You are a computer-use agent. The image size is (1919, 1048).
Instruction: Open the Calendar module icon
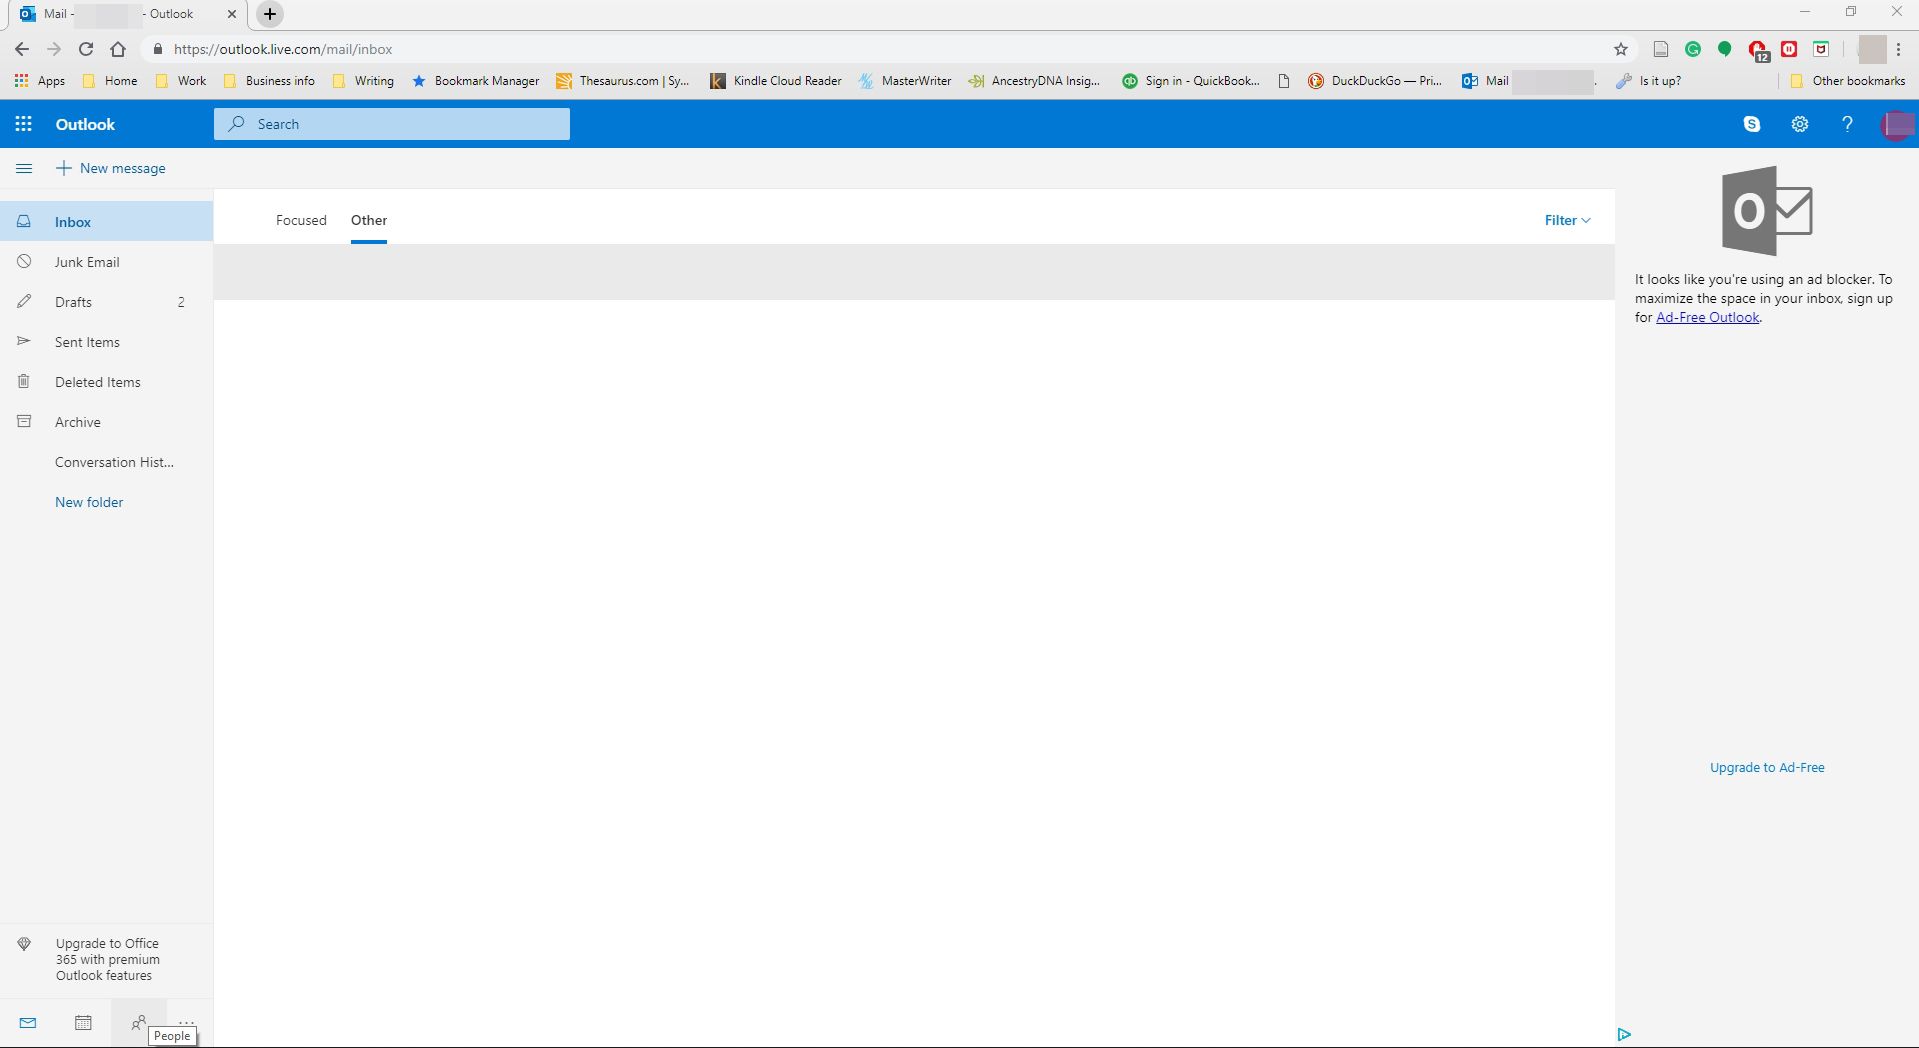pos(84,1022)
